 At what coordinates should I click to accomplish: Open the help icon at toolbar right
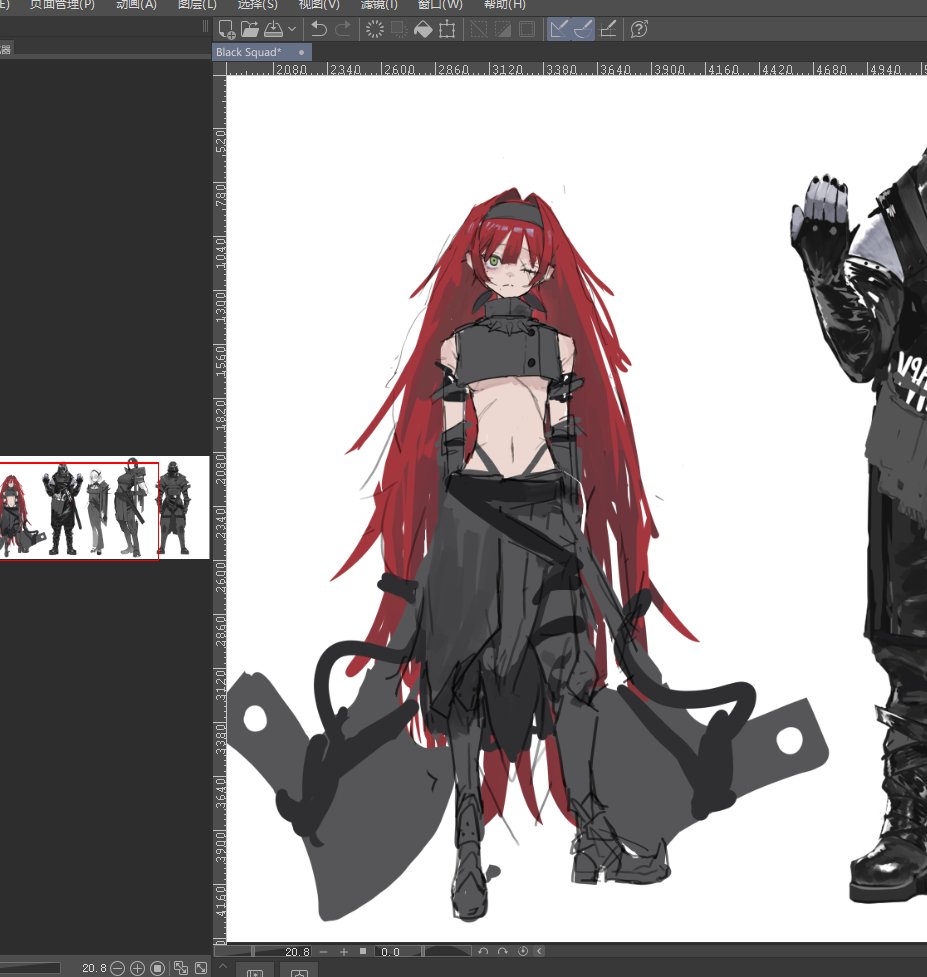tap(638, 30)
